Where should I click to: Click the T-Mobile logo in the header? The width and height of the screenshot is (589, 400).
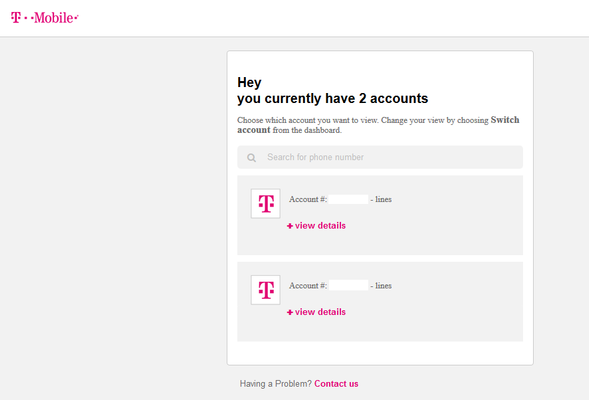44,18
